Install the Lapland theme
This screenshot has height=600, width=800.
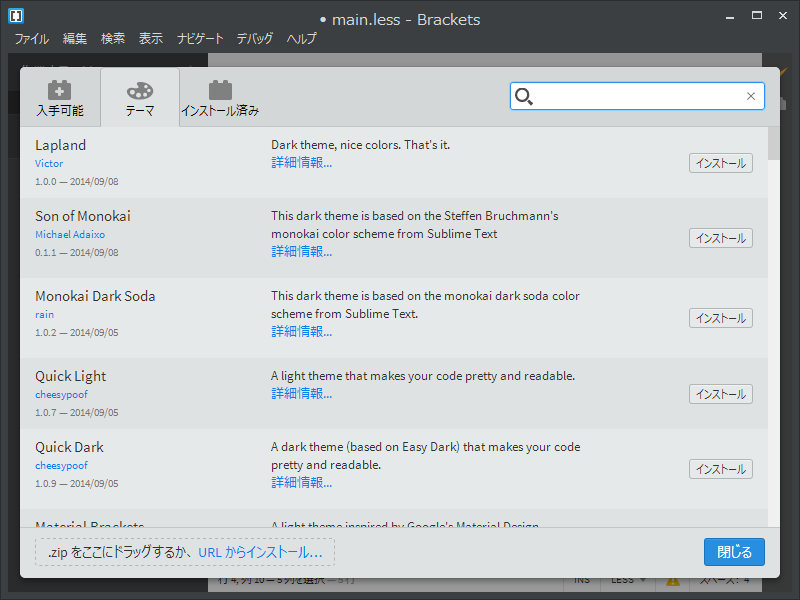tap(720, 163)
